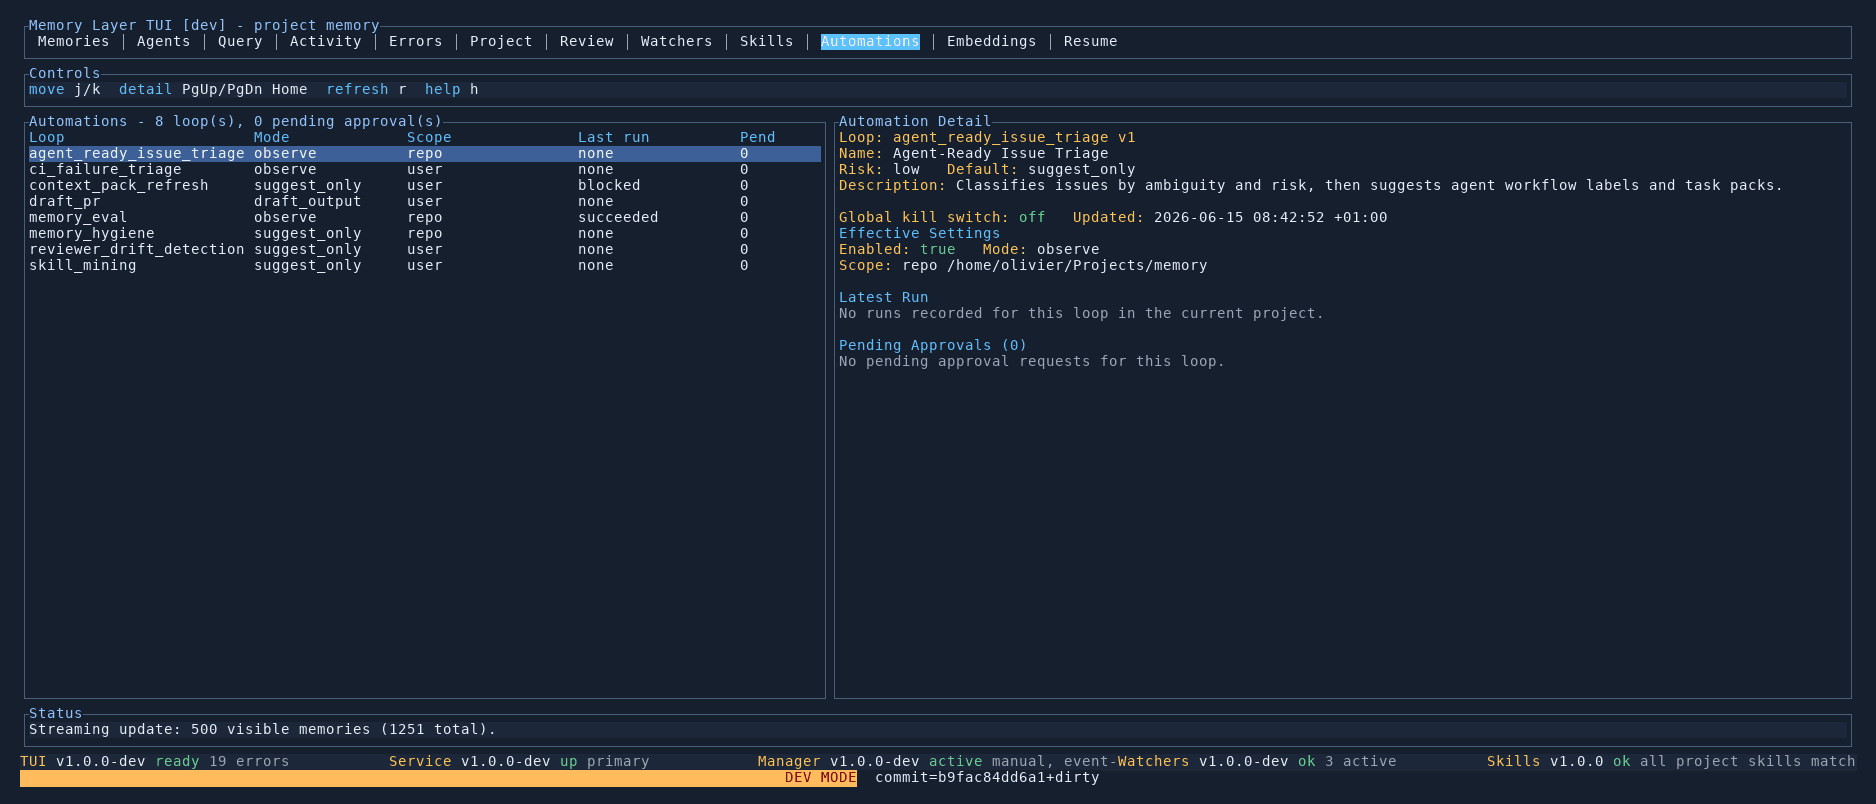Click the highlighted Automations tab

coord(870,41)
